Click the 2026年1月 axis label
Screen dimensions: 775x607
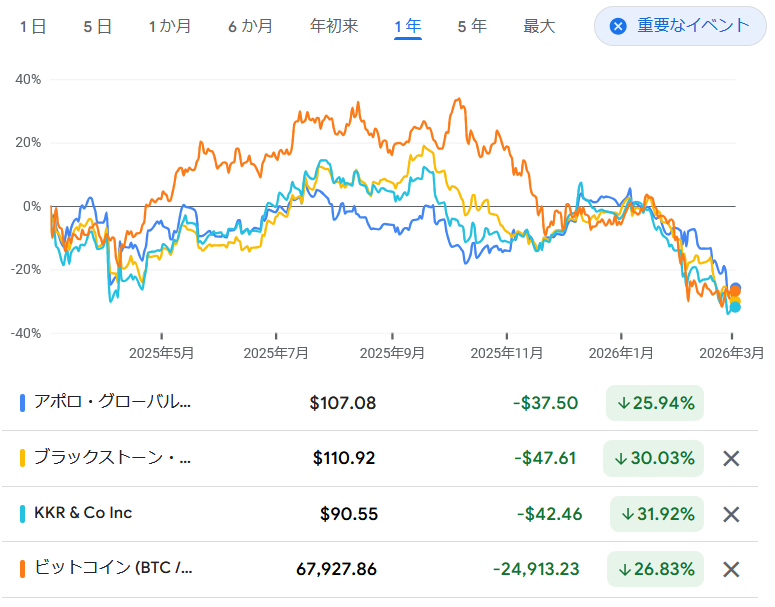tap(621, 353)
